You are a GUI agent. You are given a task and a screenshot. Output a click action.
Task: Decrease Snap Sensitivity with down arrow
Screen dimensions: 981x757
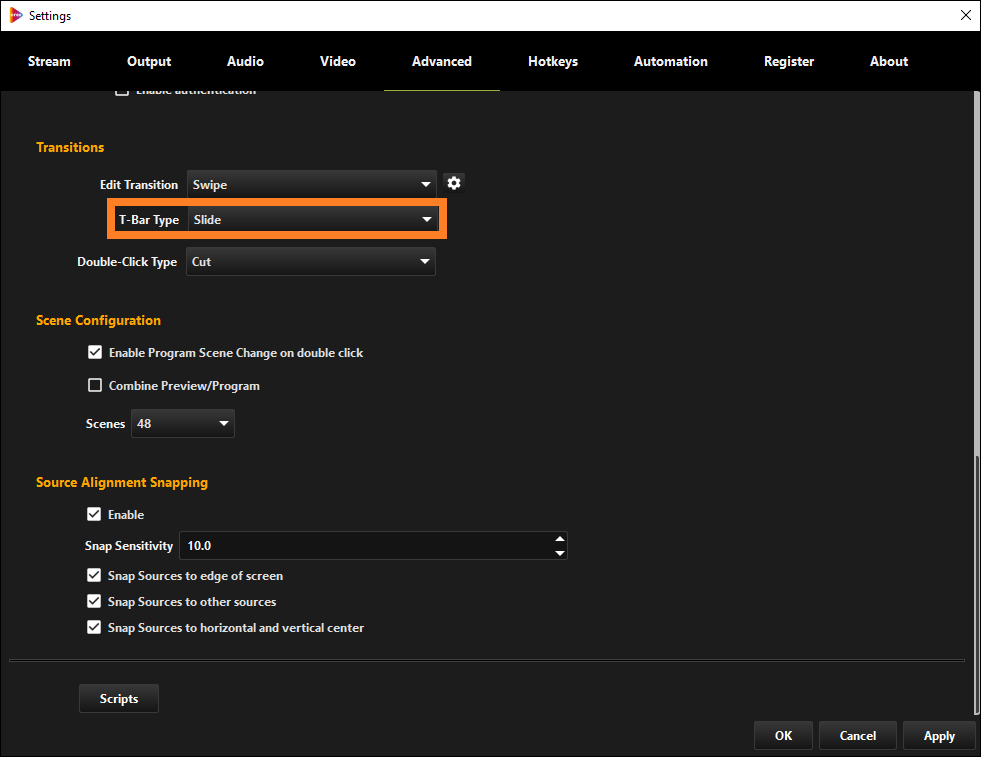[x=560, y=553]
